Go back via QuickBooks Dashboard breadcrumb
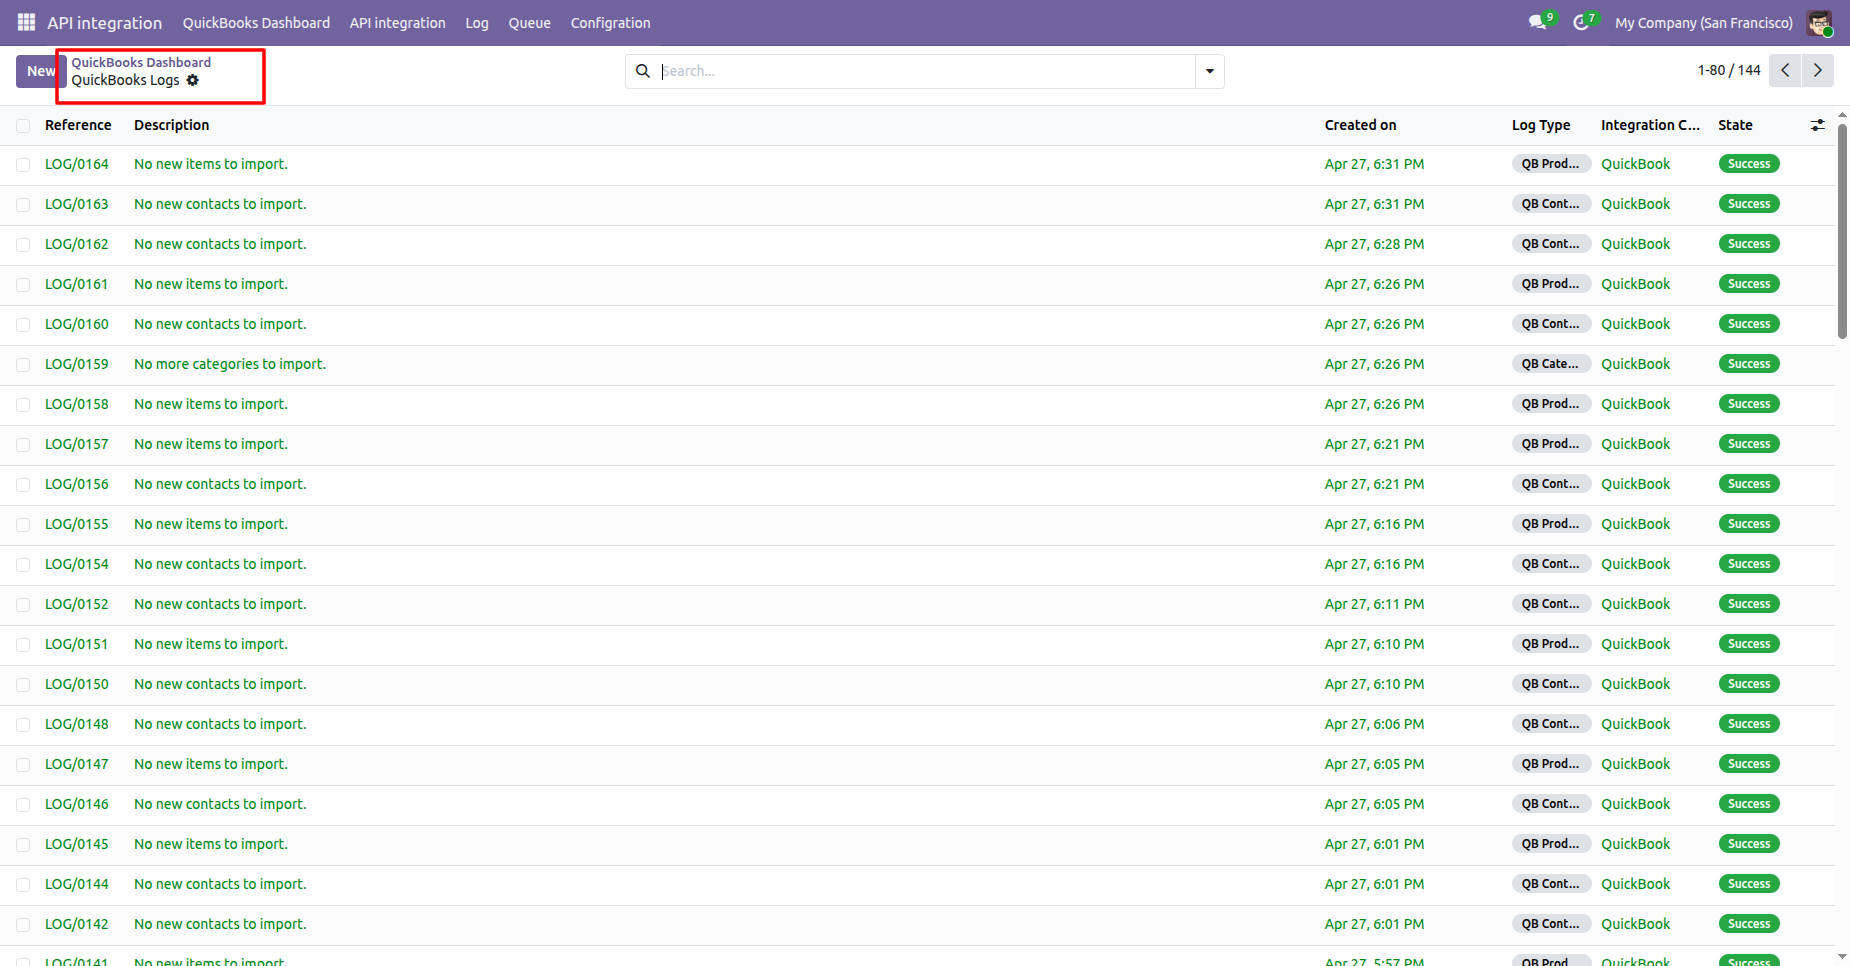Image resolution: width=1850 pixels, height=966 pixels. 141,62
